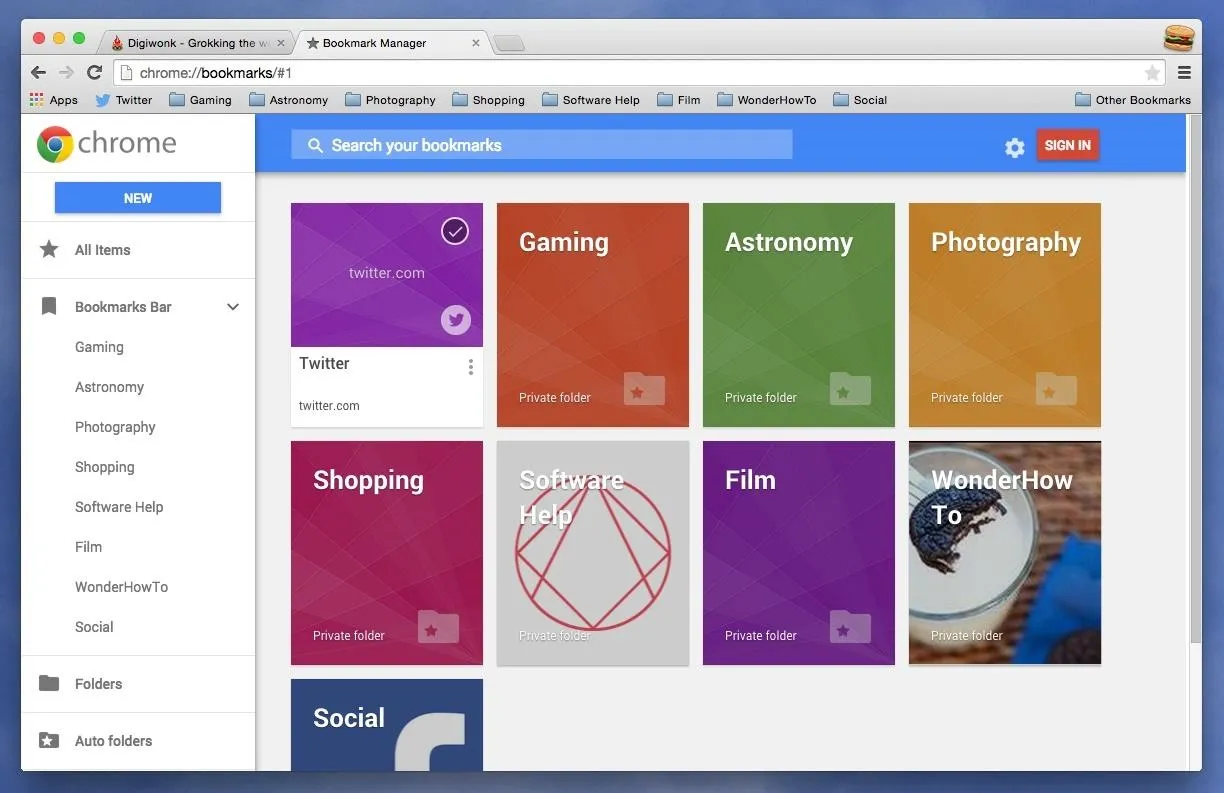This screenshot has width=1224, height=793.
Task: Star this page in the address bar
Action: 1152,73
